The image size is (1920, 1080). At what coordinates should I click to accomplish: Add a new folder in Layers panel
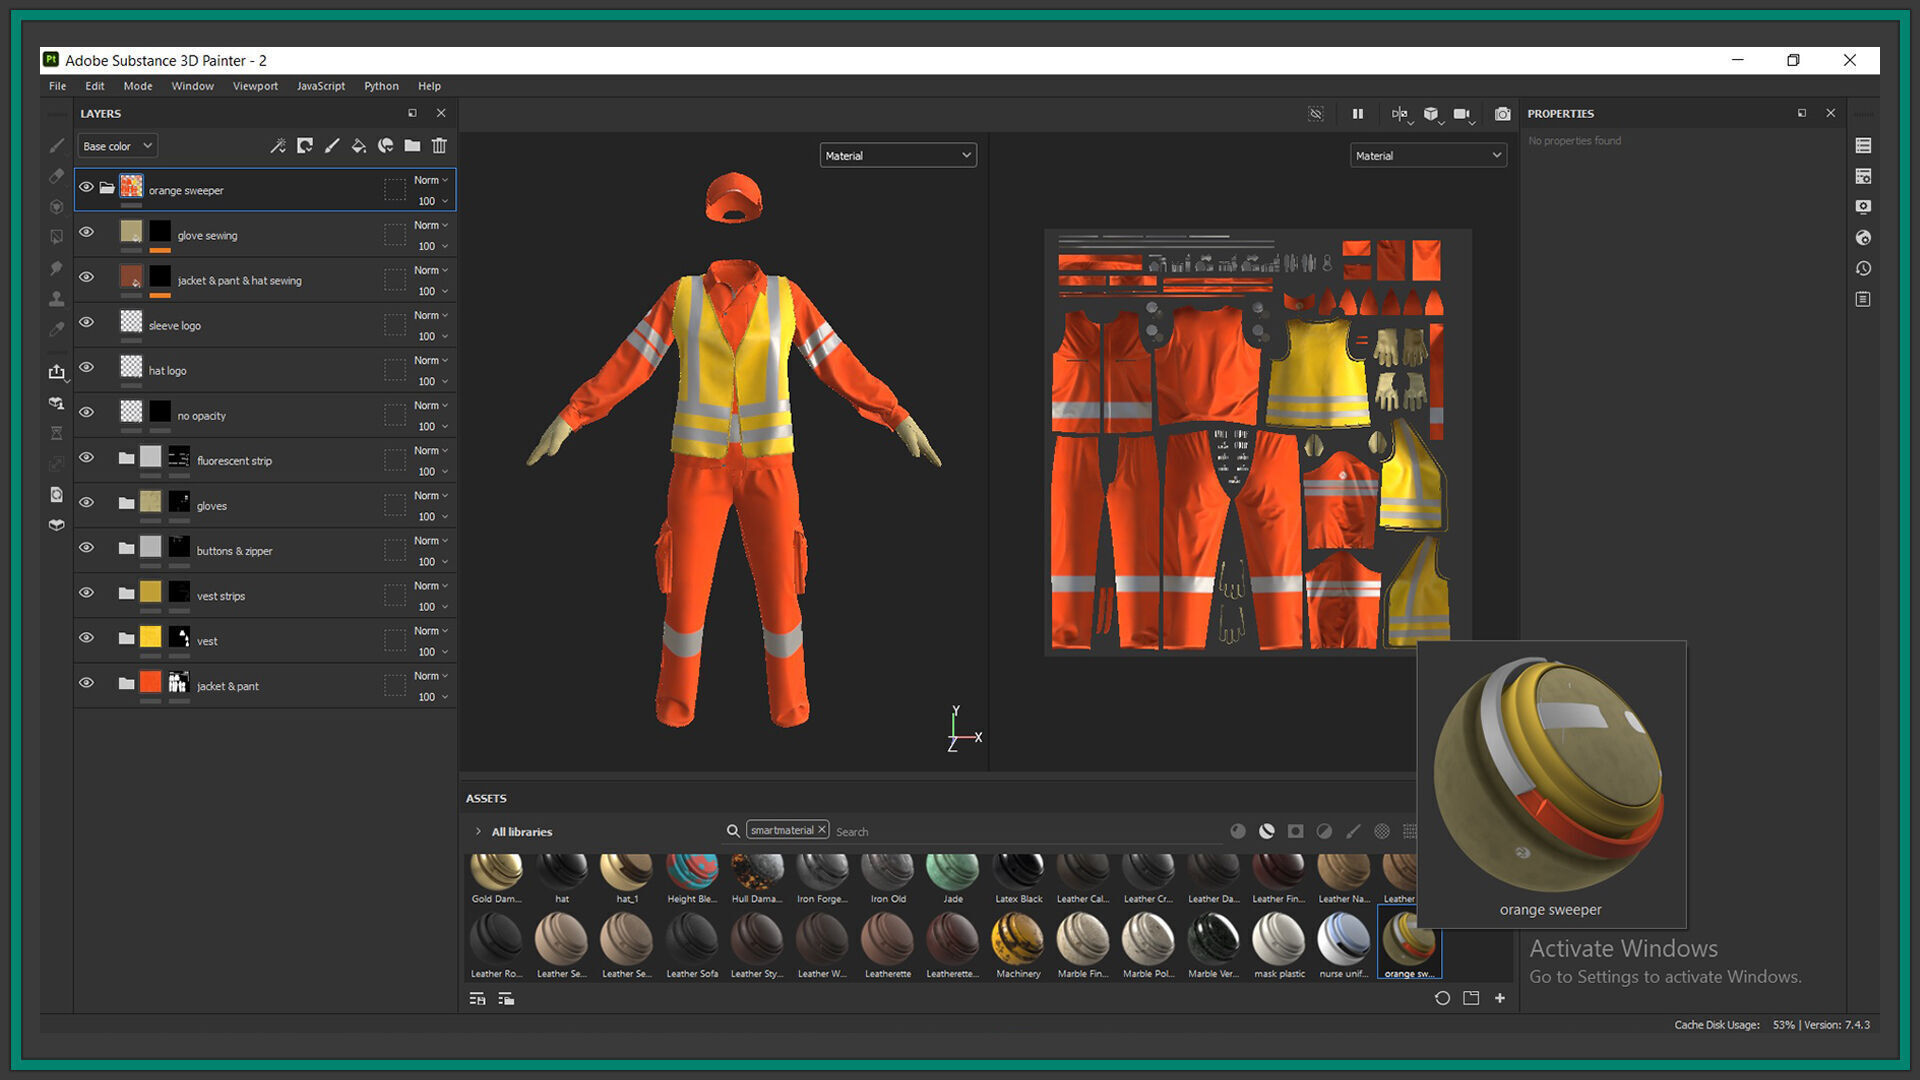tap(412, 146)
